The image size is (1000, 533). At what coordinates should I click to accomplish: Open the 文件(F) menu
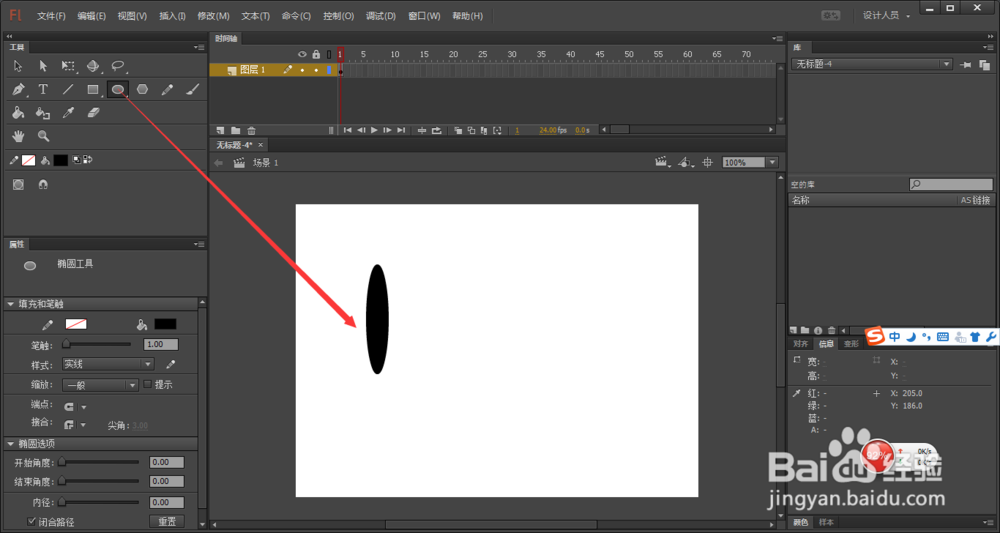51,16
